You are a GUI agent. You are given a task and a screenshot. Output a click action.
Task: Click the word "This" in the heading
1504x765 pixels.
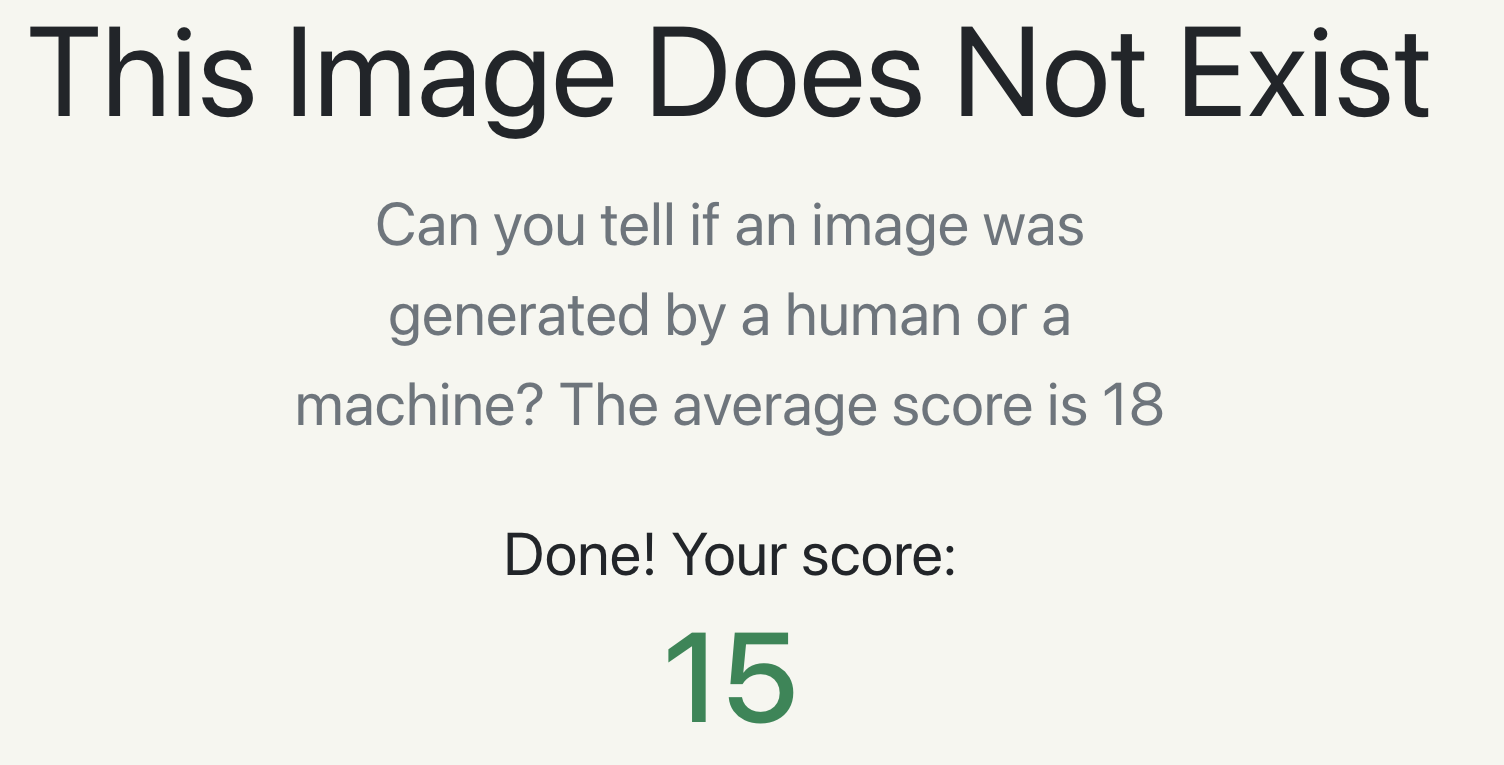(142, 75)
